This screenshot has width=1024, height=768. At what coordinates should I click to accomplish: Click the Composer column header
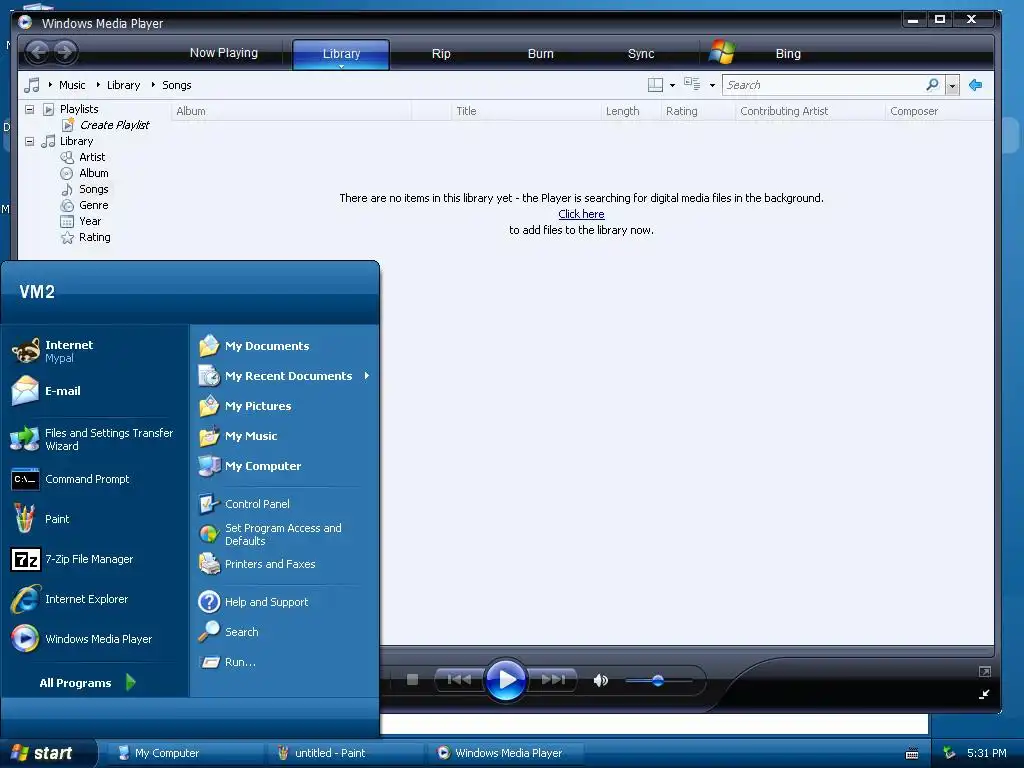939,111
